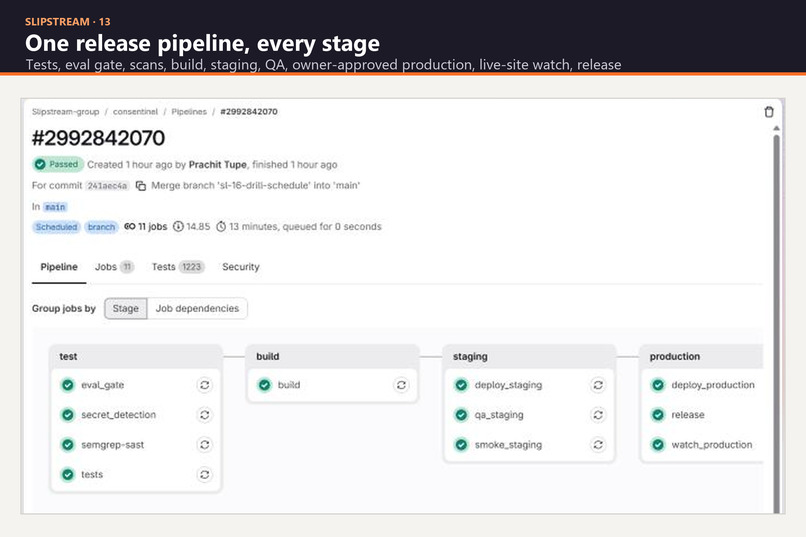
Task: Open the semgrep-sast job
Action: (x=113, y=445)
